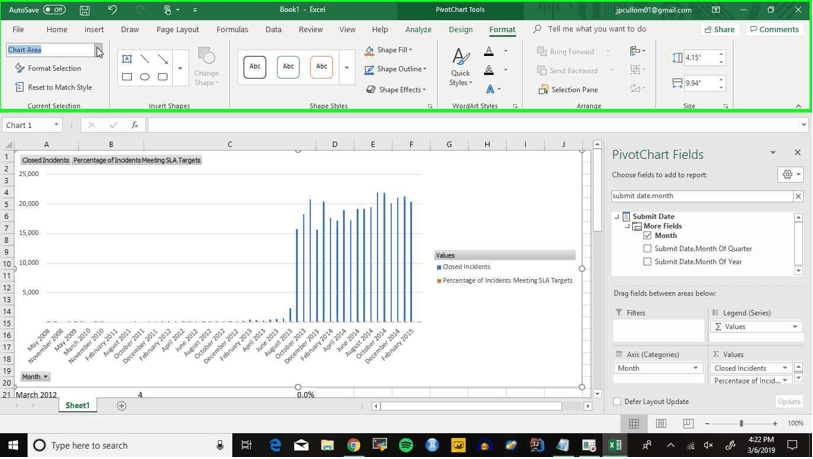Collapse the More Fields node
This screenshot has width=813, height=459.
click(x=627, y=226)
